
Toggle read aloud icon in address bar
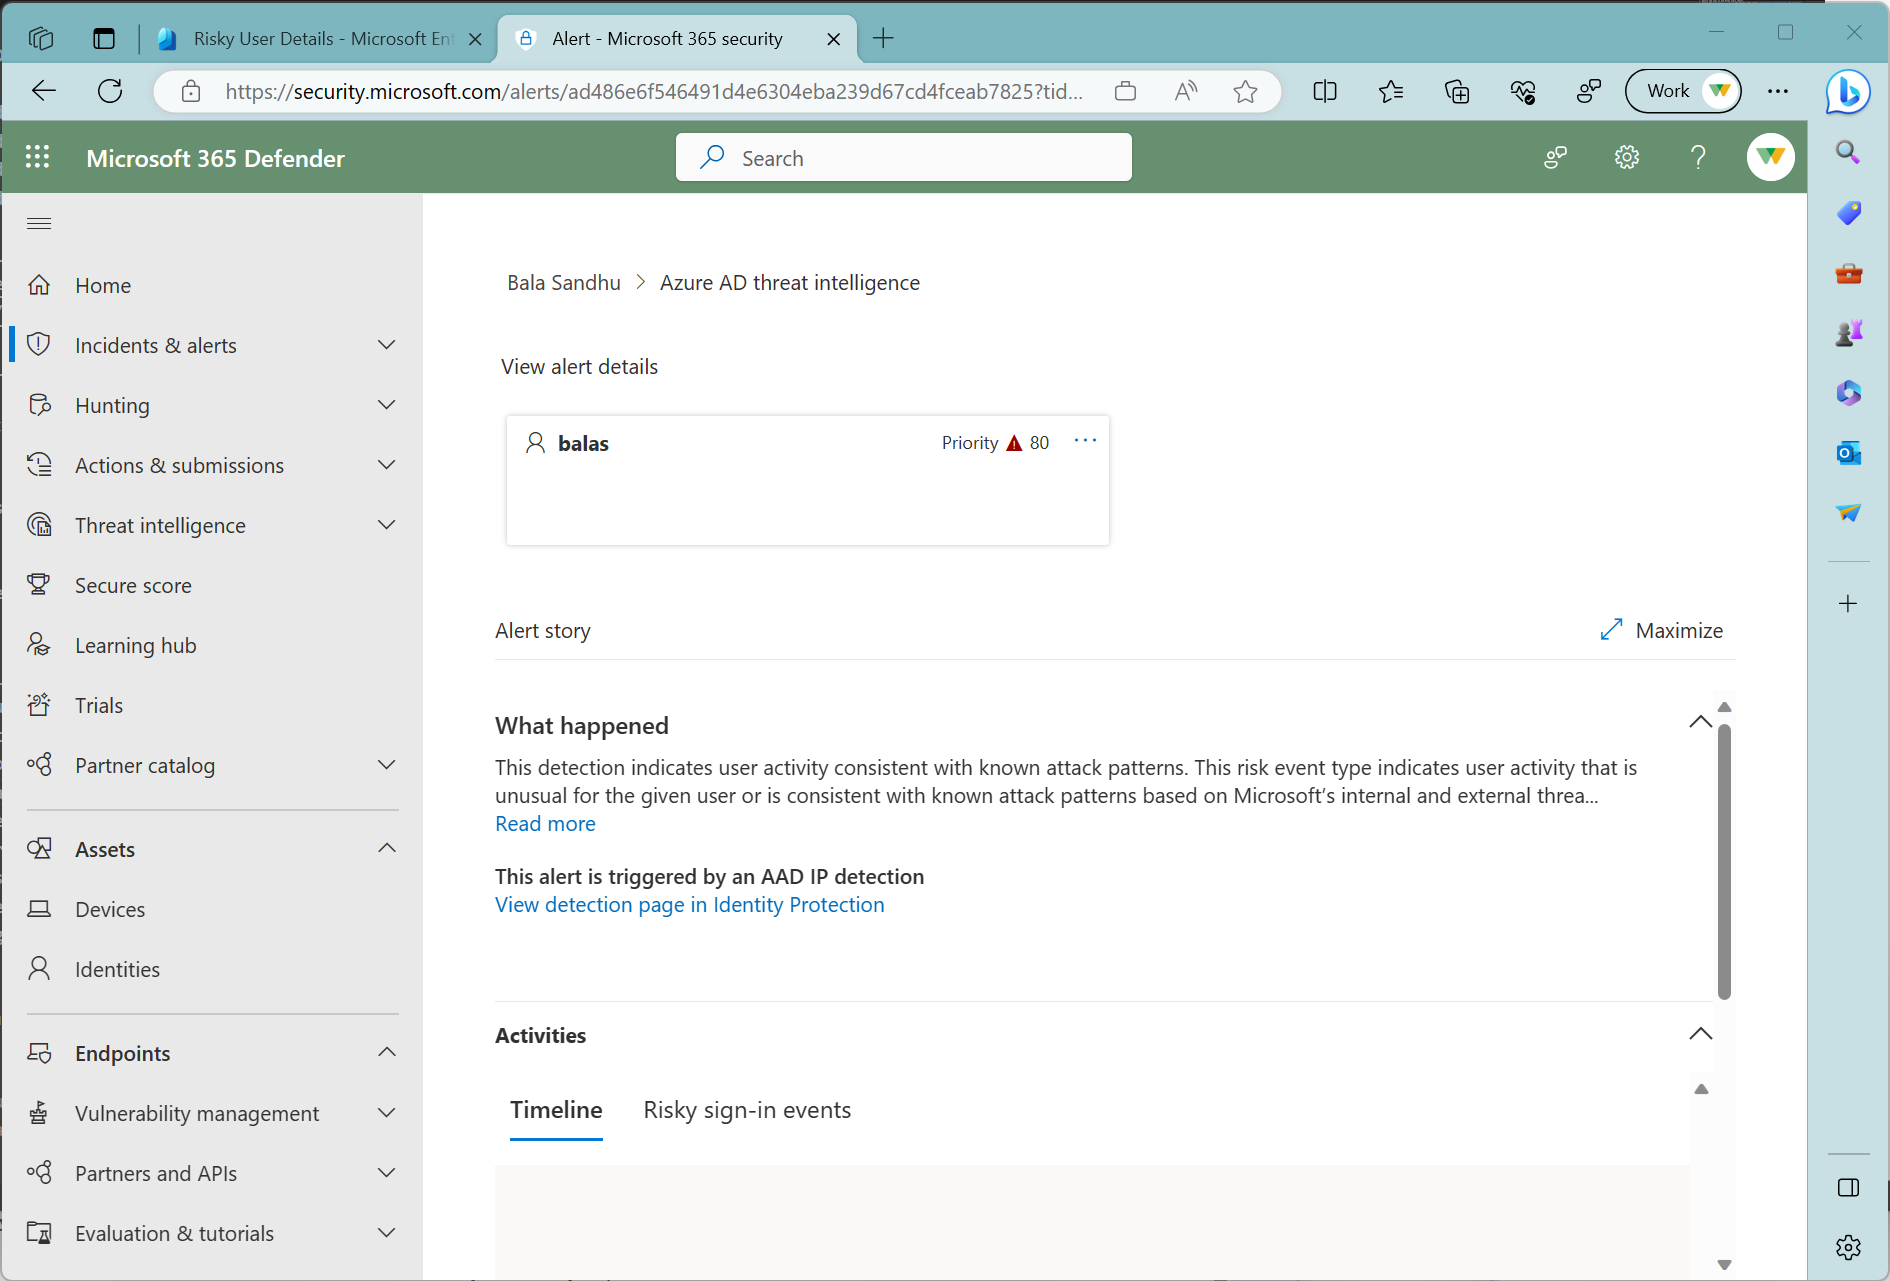coord(1186,92)
